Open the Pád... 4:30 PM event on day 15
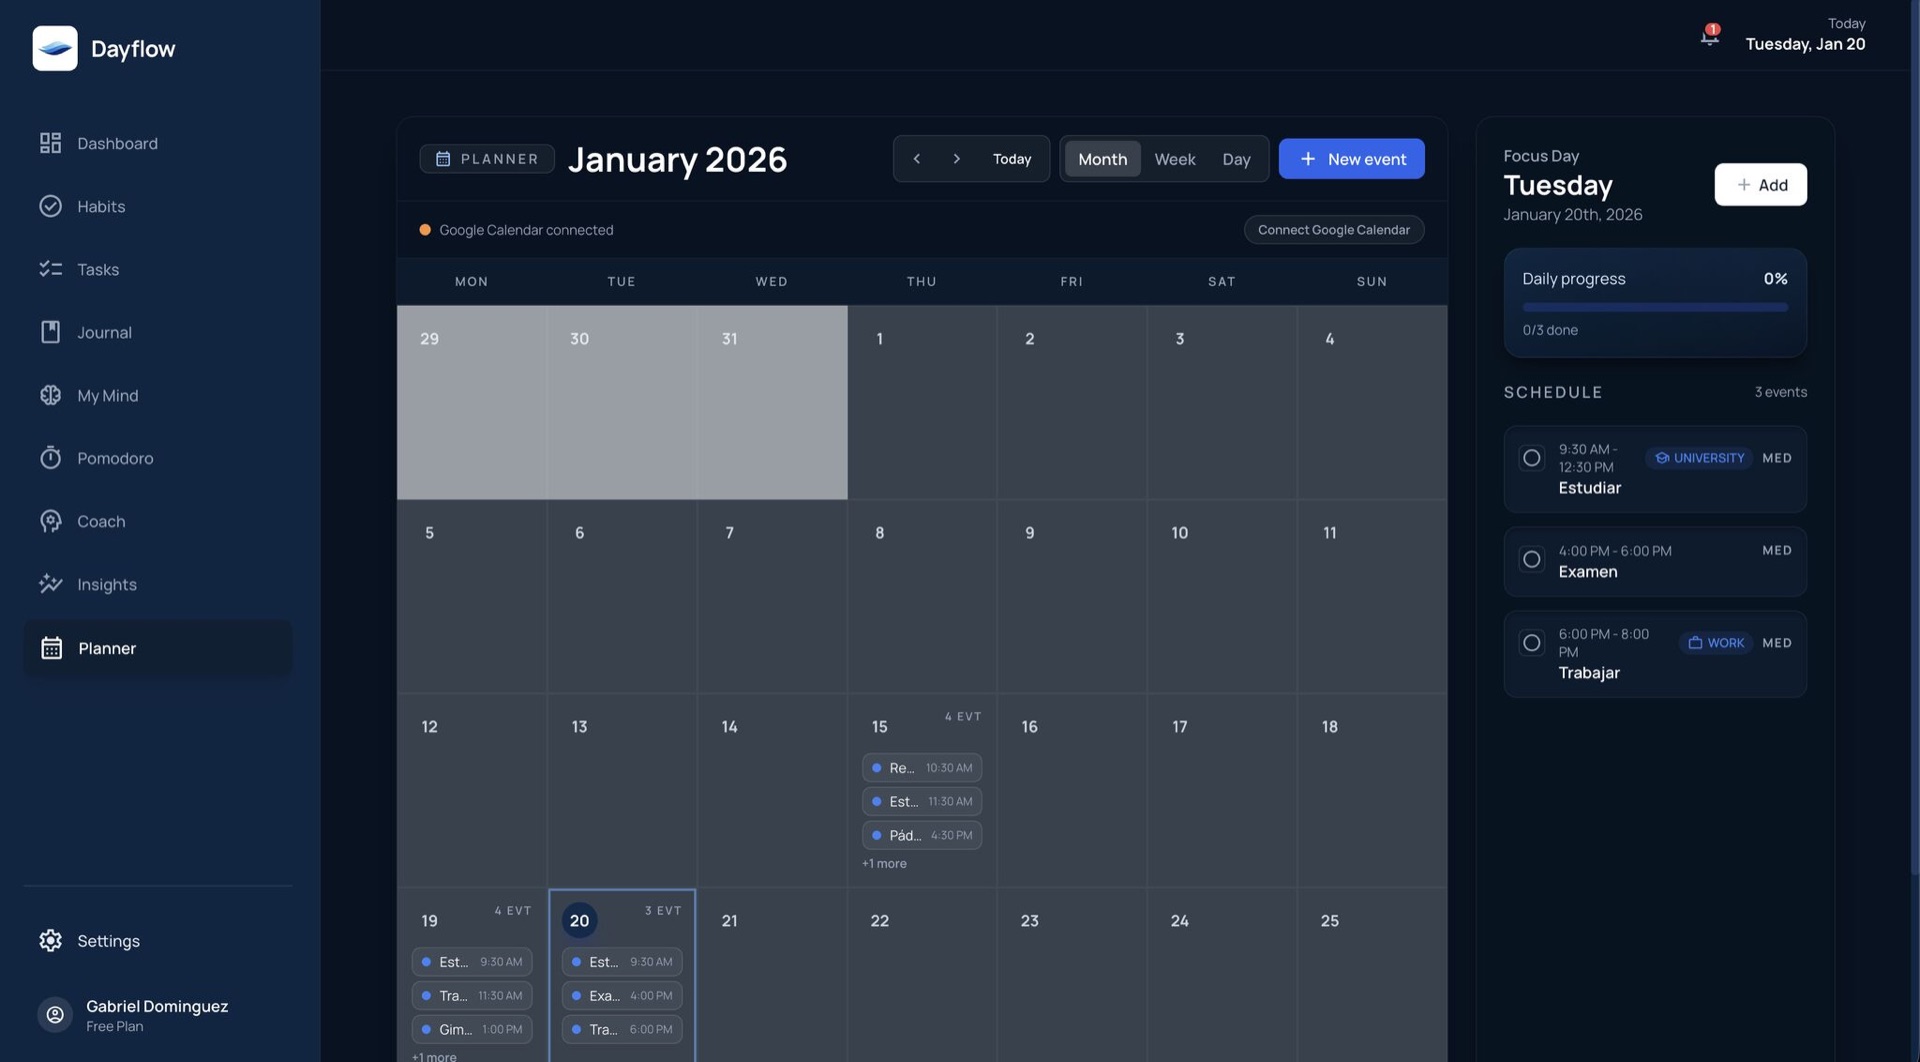Viewport: 1920px width, 1062px height. point(922,836)
